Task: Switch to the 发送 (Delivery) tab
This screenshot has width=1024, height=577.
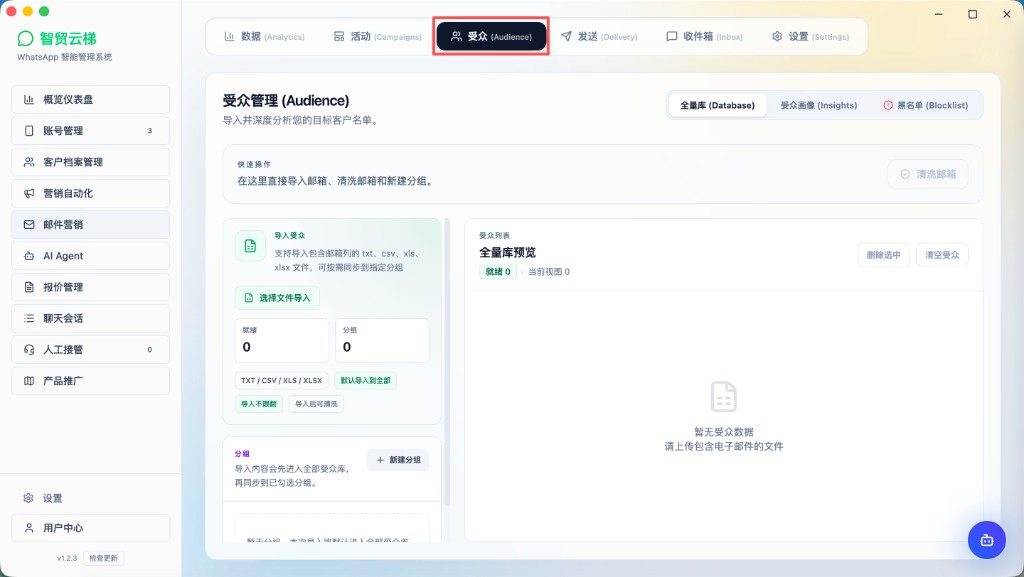Action: pos(600,37)
